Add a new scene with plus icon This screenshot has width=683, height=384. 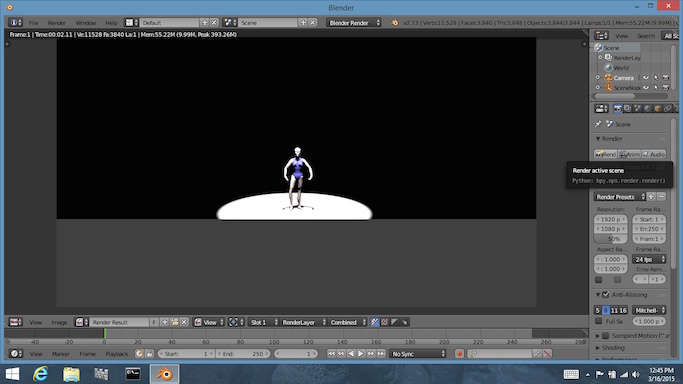coord(303,22)
